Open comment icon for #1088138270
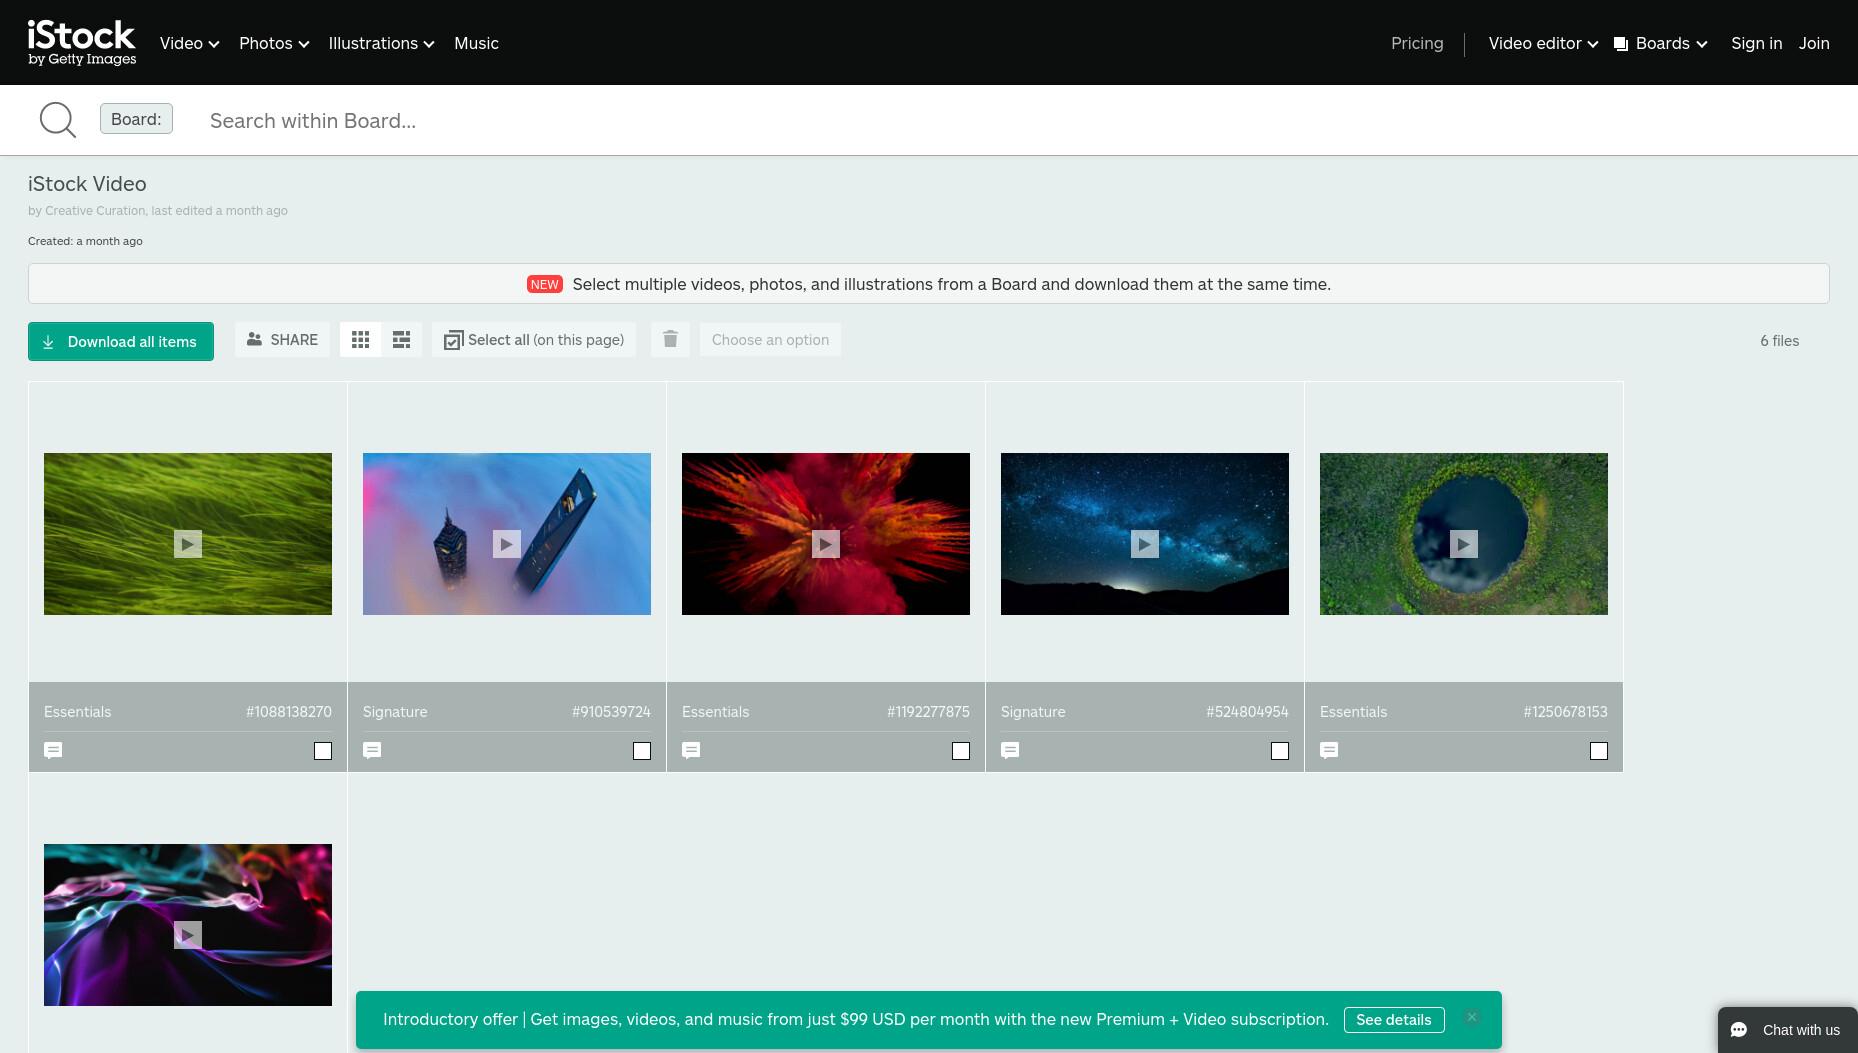The image size is (1858, 1053). click(x=53, y=750)
